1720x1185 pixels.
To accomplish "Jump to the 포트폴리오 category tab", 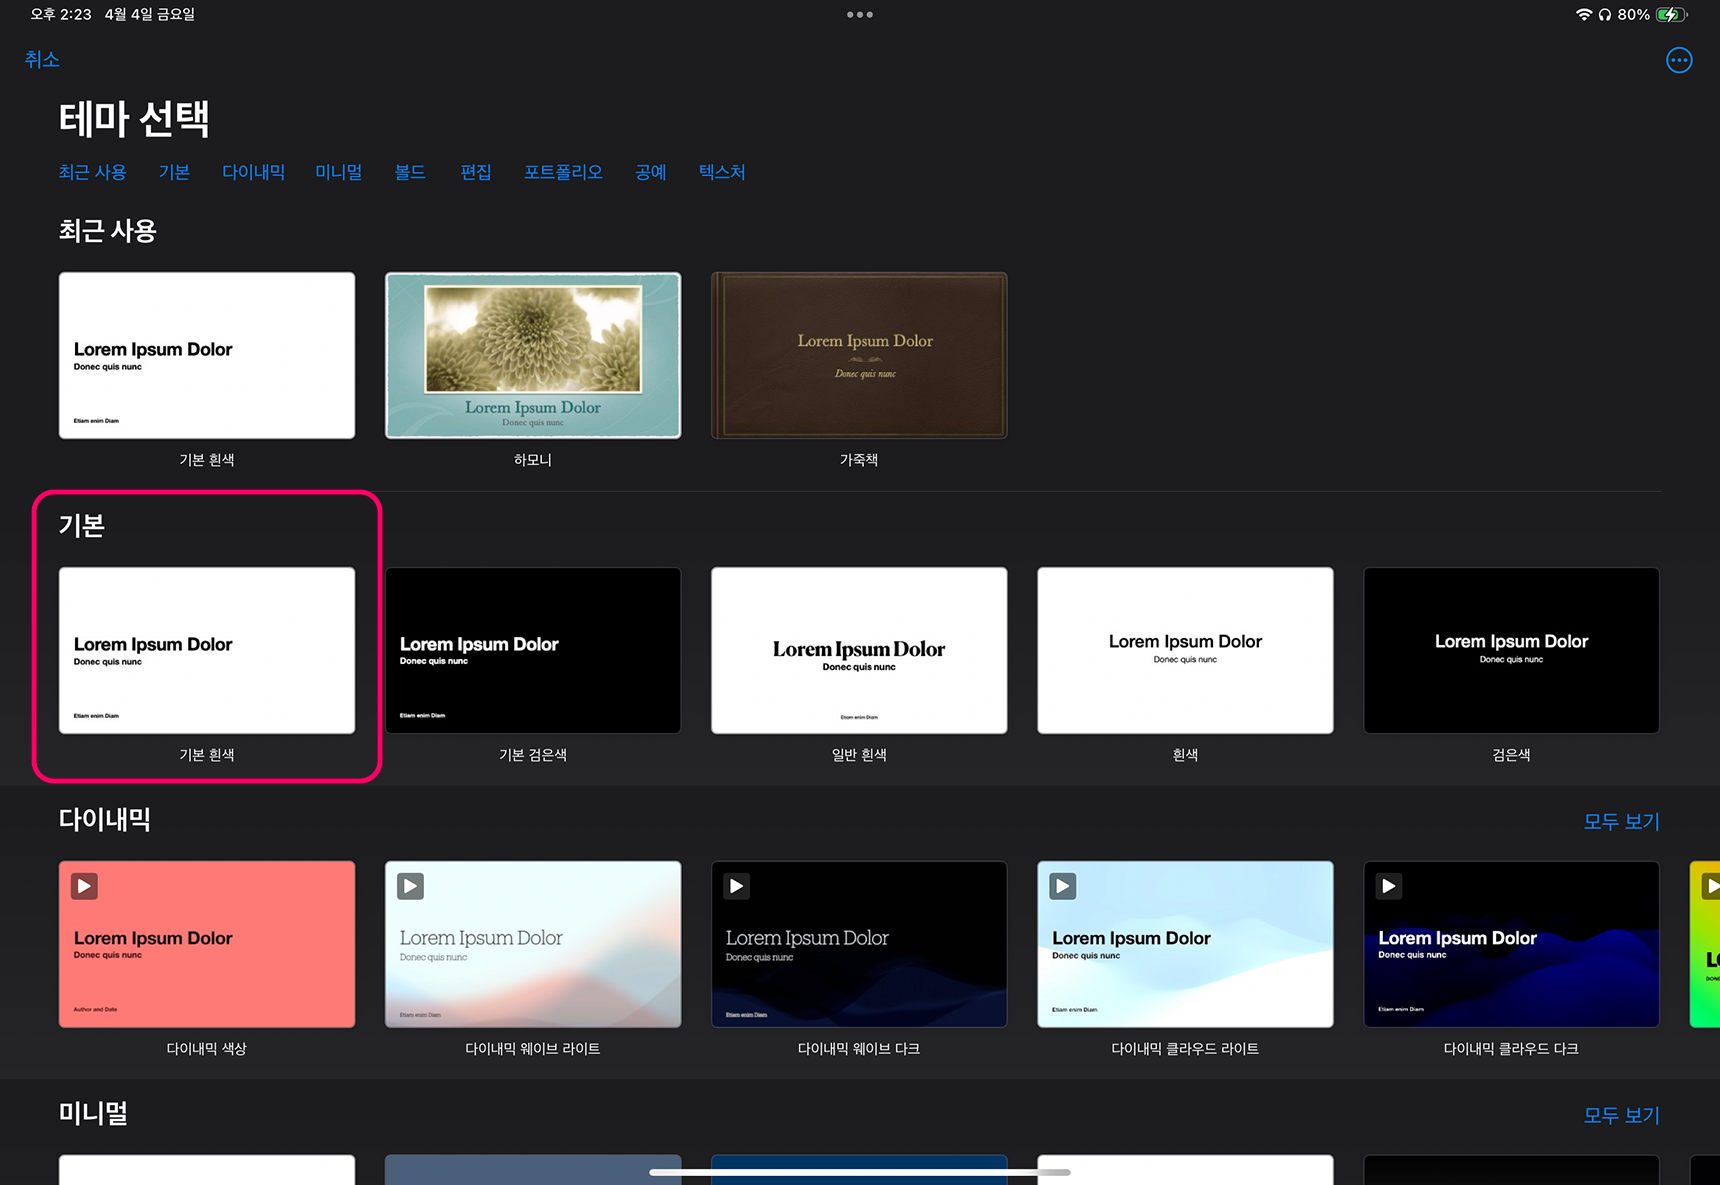I will coord(563,172).
